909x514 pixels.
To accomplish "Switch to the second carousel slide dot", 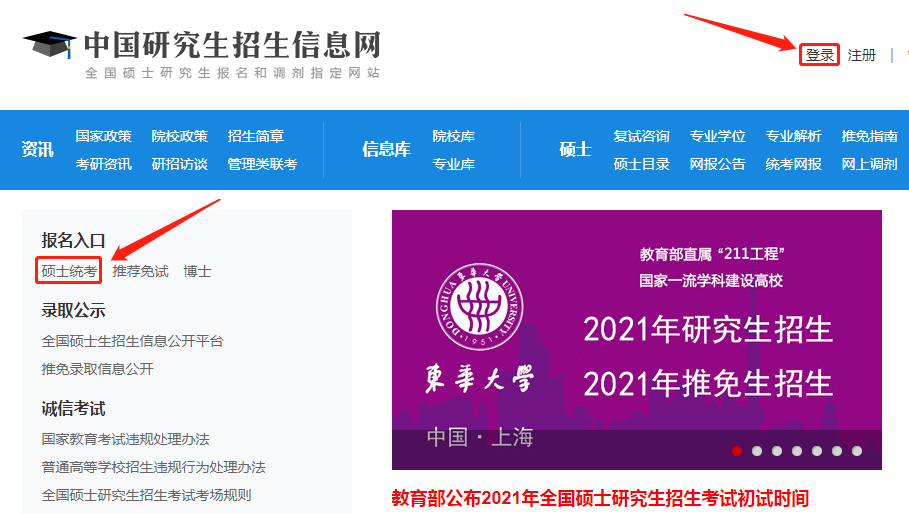I will pos(757,451).
